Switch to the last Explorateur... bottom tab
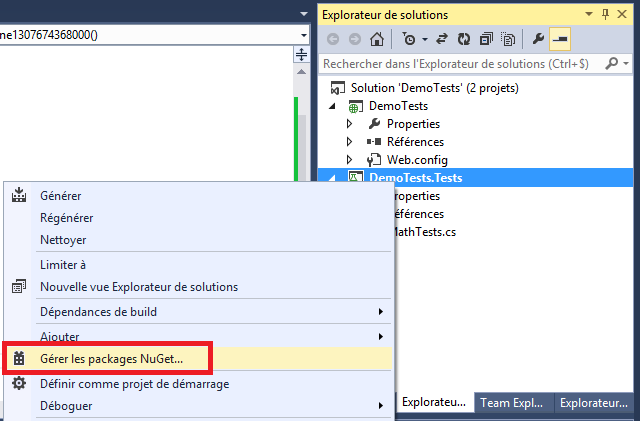Viewport: 642px width, 421px height. [594, 403]
